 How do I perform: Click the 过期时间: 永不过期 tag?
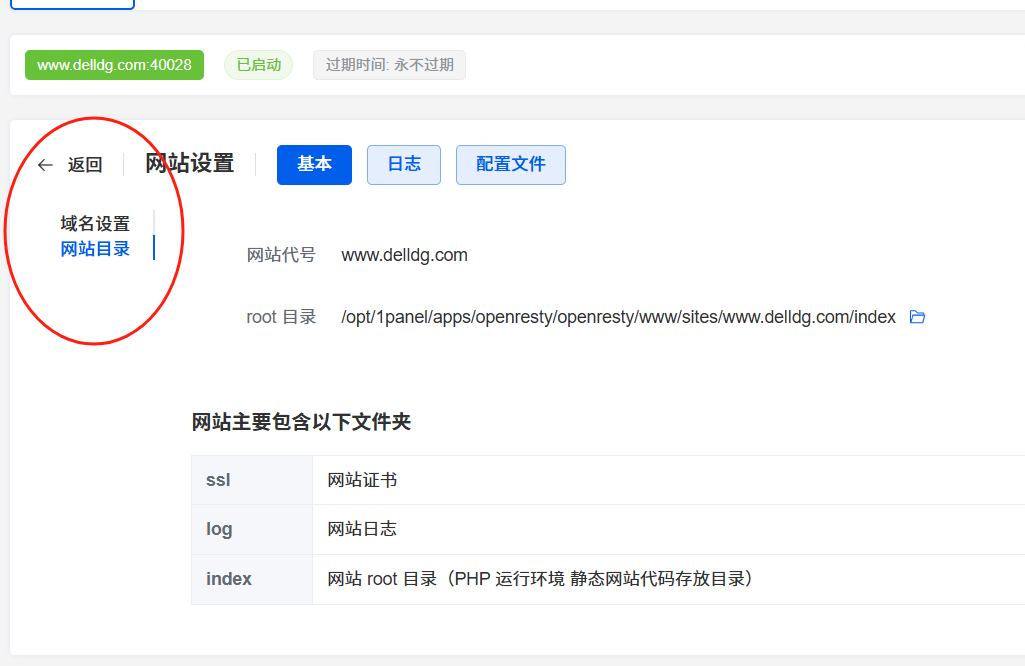pyautogui.click(x=389, y=65)
